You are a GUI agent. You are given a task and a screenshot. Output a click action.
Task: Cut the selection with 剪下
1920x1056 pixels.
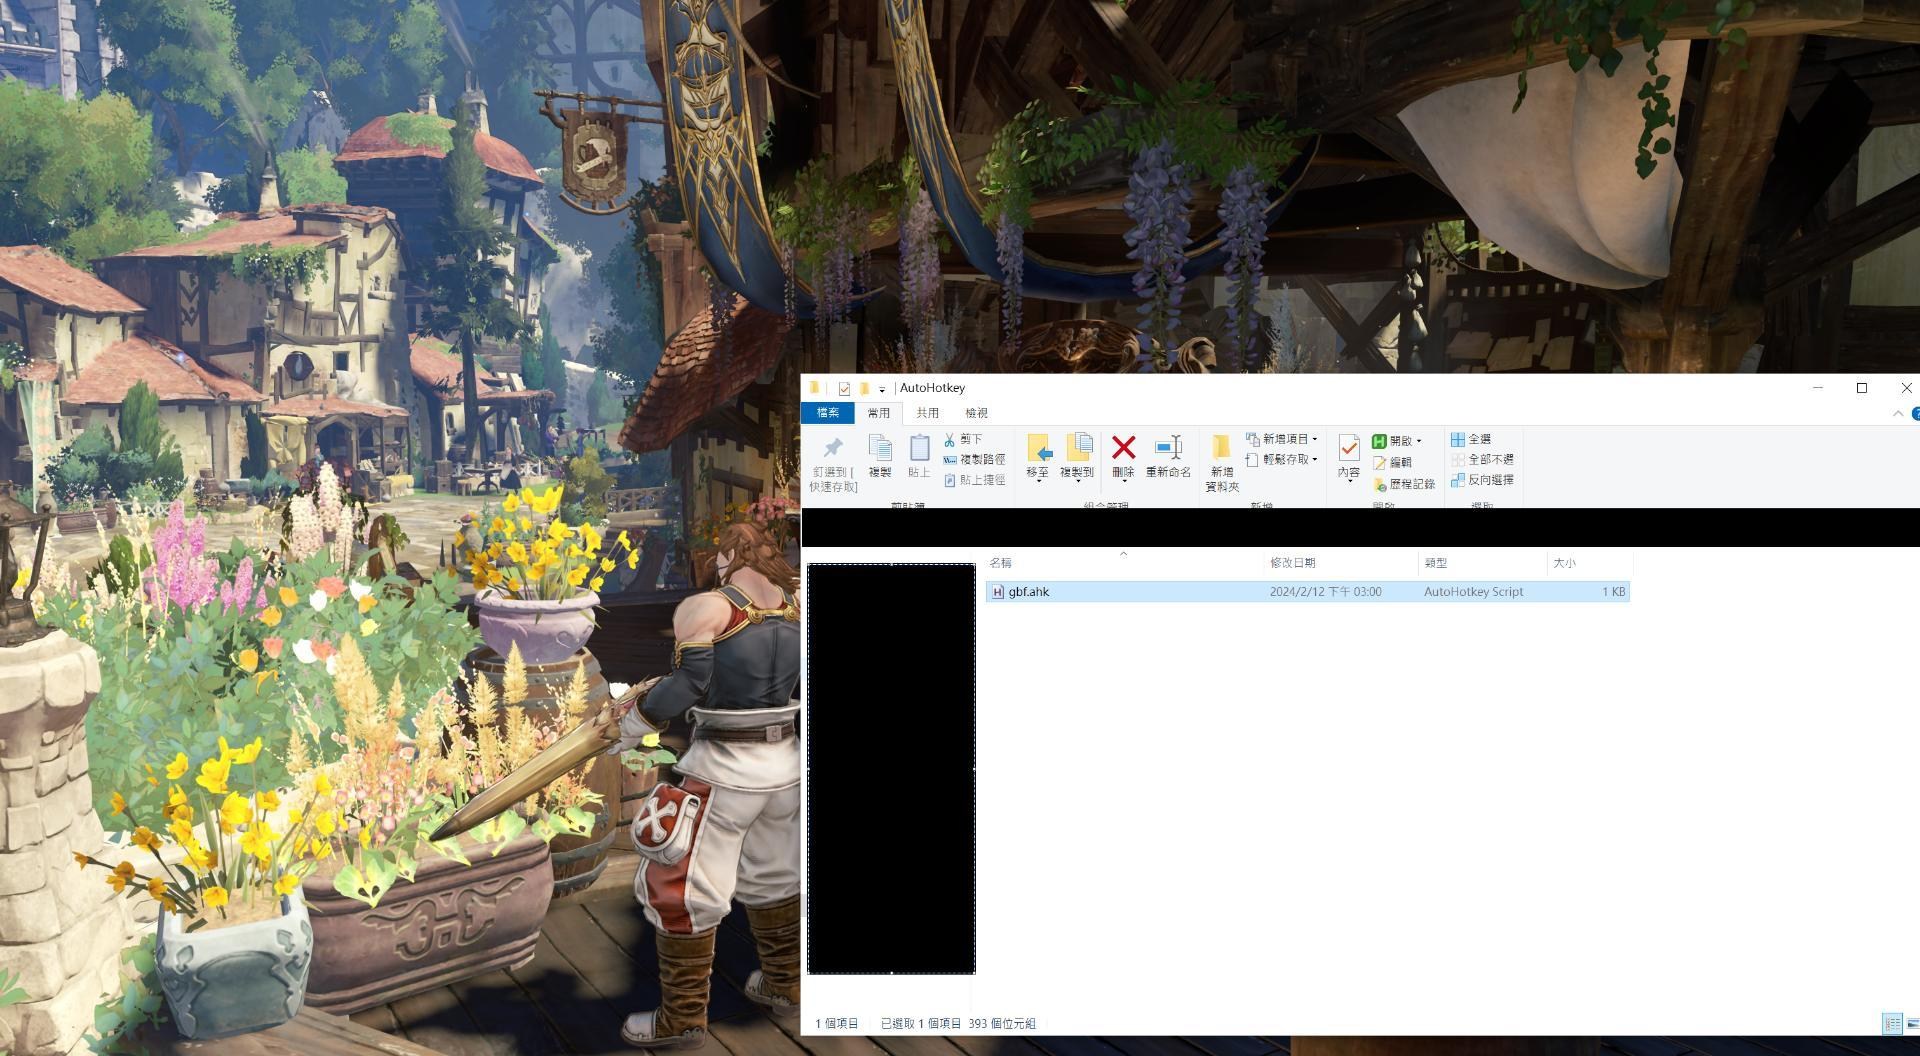tap(963, 439)
